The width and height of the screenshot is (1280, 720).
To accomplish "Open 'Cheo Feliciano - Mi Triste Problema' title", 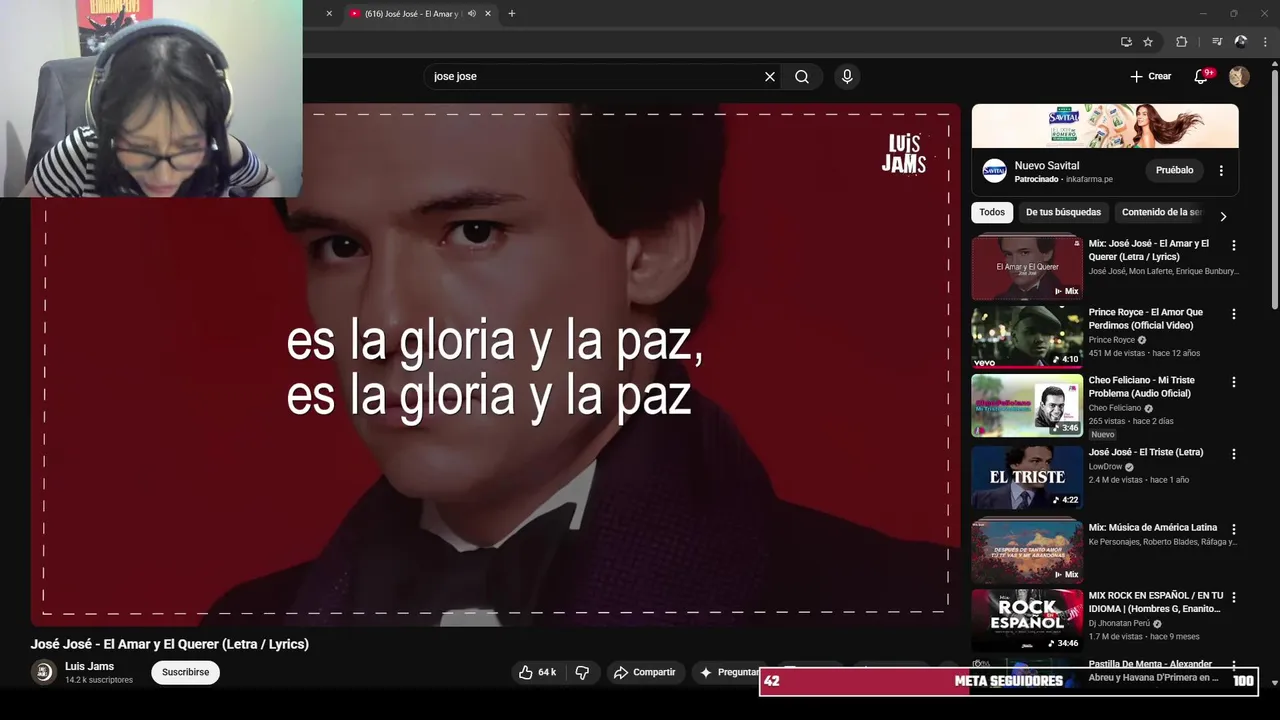I will (1141, 387).
